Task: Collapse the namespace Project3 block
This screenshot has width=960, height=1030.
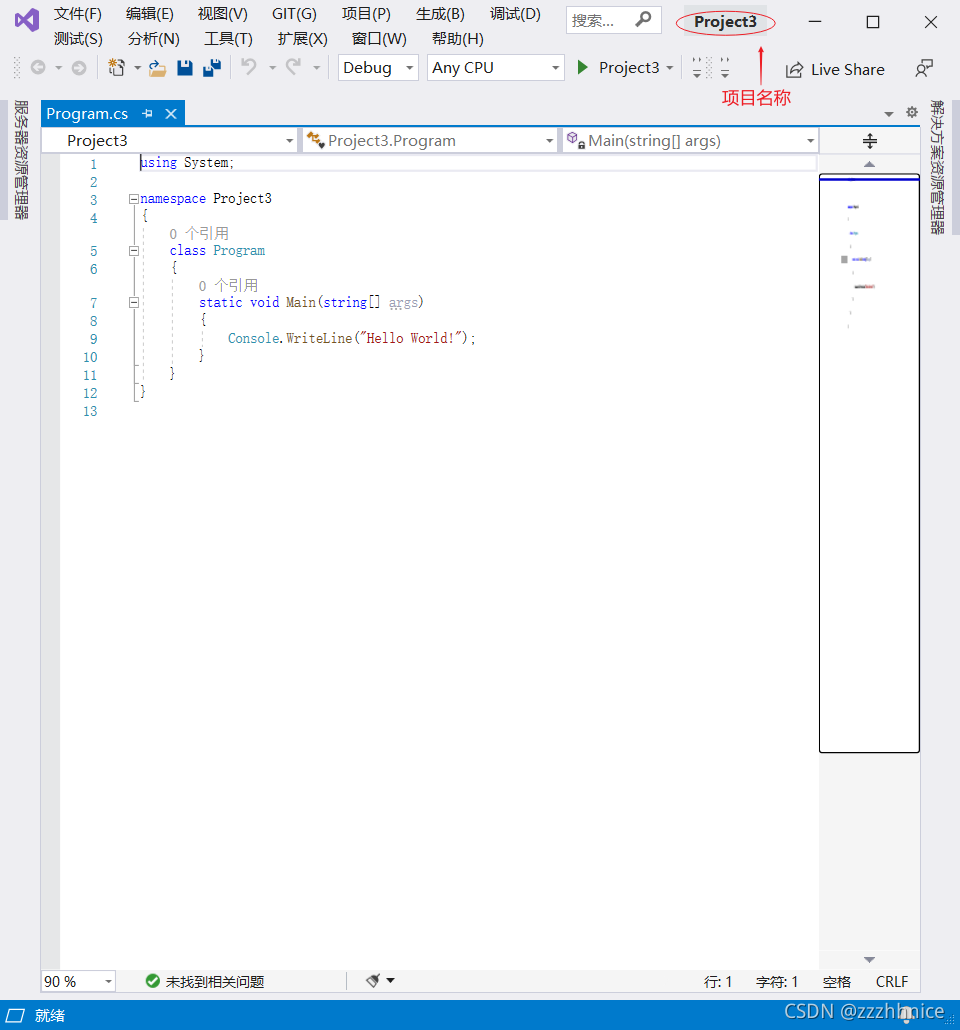Action: pos(133,198)
